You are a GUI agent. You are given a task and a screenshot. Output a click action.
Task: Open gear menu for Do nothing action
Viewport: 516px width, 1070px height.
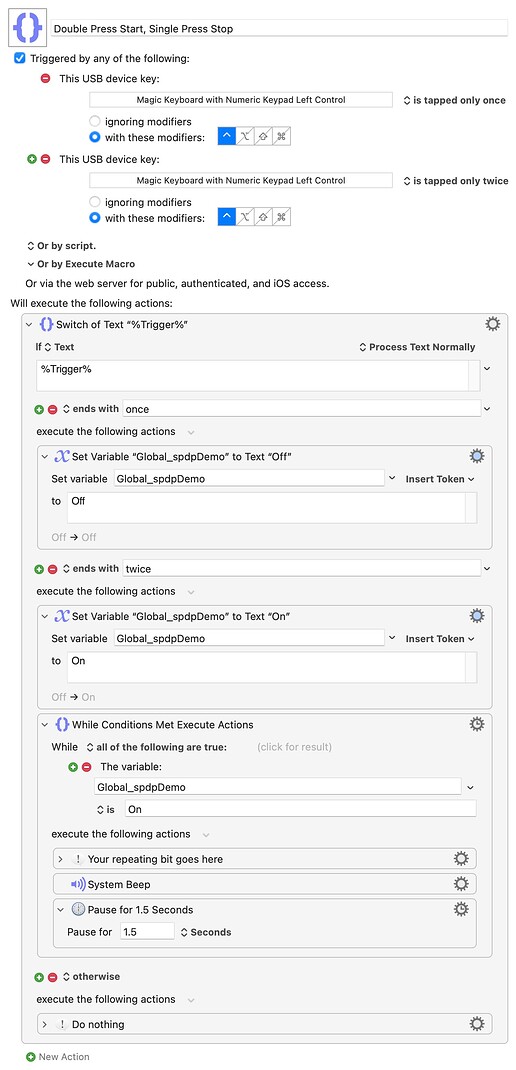[476, 1024]
